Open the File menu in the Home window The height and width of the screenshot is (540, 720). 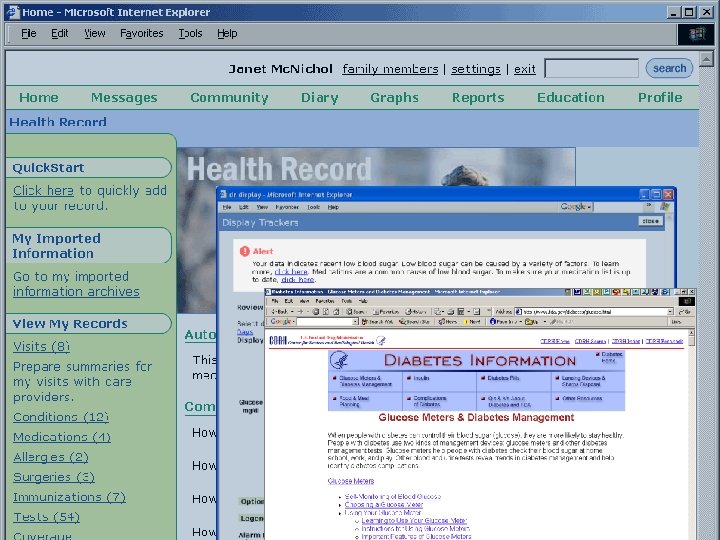[28, 34]
